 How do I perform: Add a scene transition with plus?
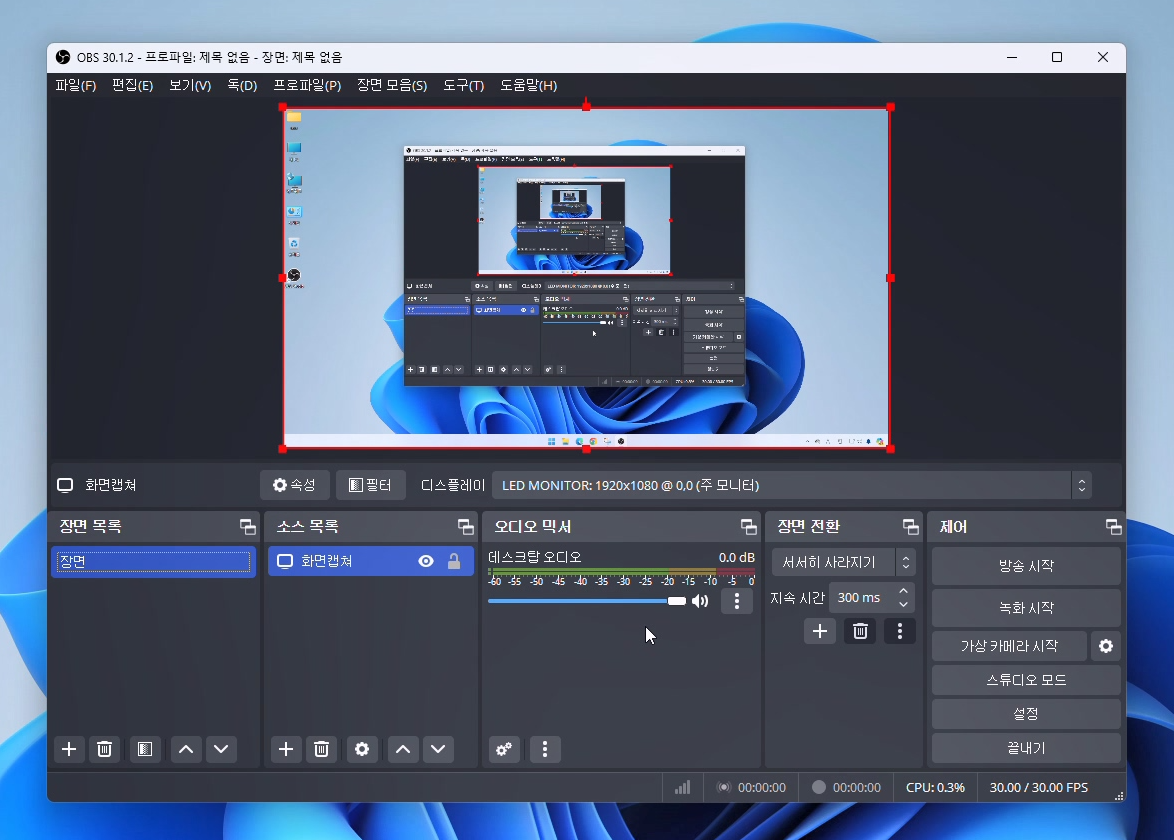820,631
